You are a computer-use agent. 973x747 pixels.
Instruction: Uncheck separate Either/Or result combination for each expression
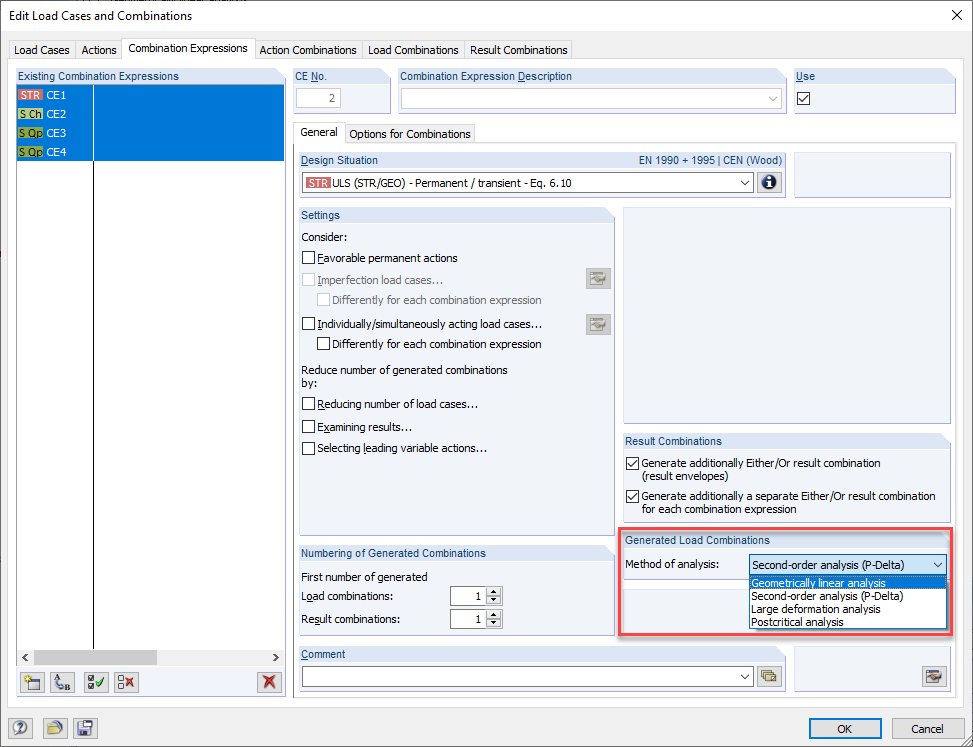point(632,496)
